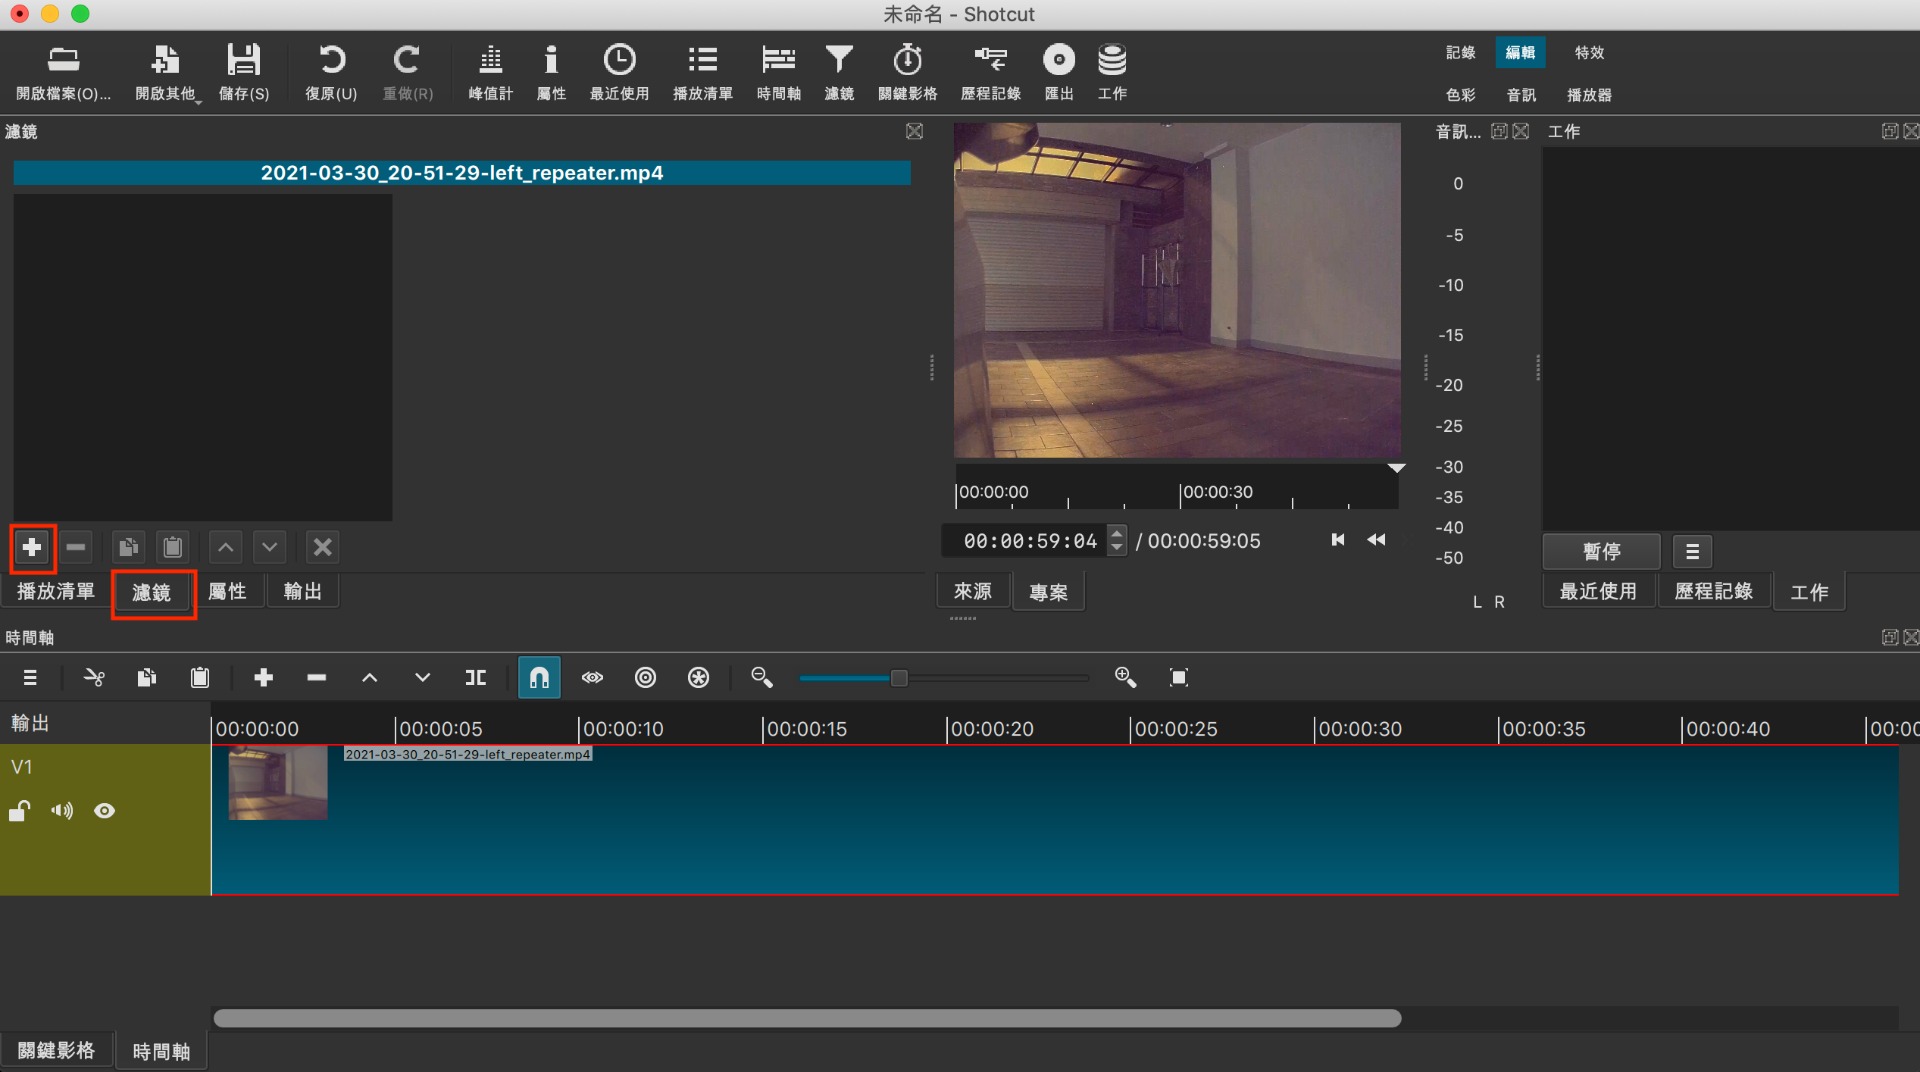Append the clip with the timeline plus icon
Image resolution: width=1920 pixels, height=1072 pixels.
264,678
